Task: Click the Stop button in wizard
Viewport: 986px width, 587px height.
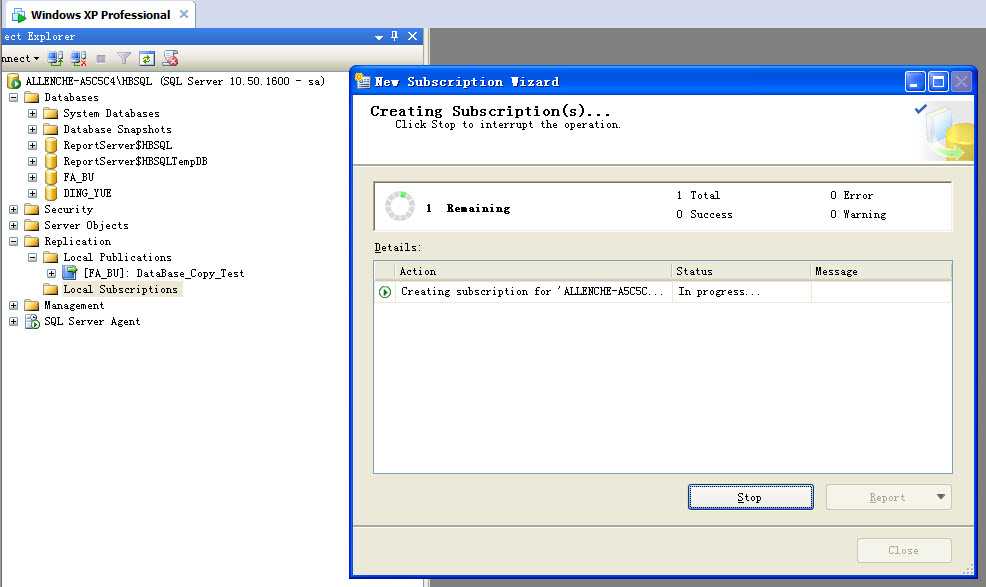Action: pyautogui.click(x=750, y=497)
